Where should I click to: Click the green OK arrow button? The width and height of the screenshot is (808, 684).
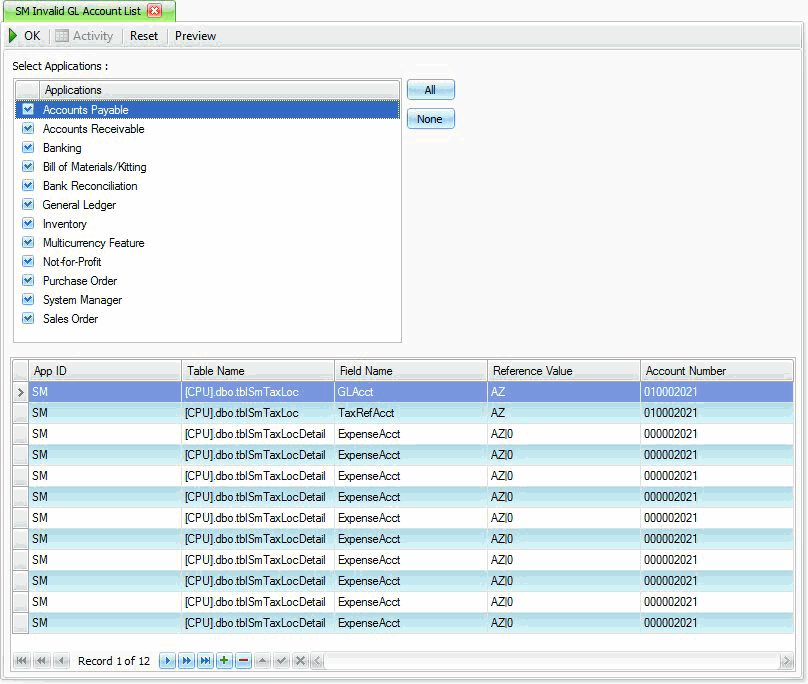coord(25,36)
